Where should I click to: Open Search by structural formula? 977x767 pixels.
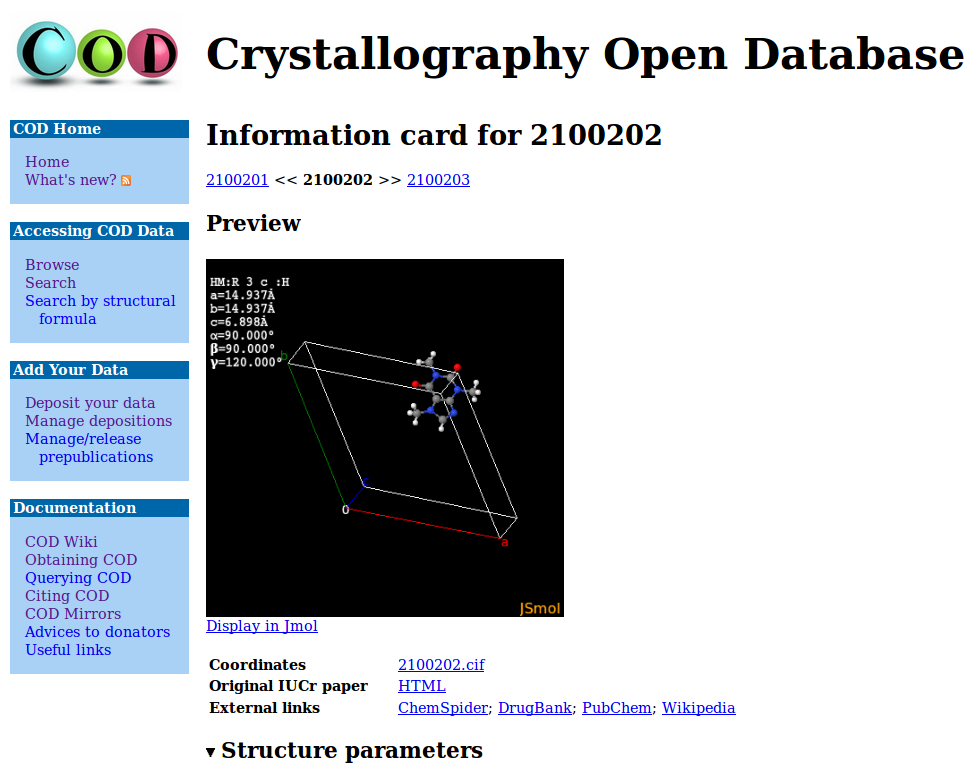[100, 301]
